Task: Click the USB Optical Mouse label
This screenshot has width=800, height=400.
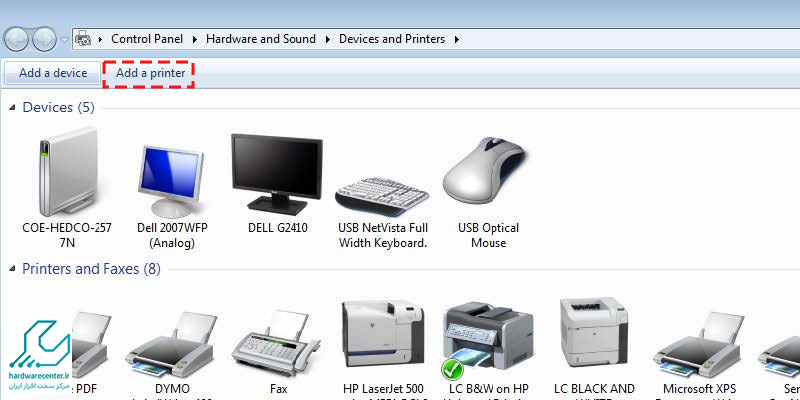Action: click(488, 235)
